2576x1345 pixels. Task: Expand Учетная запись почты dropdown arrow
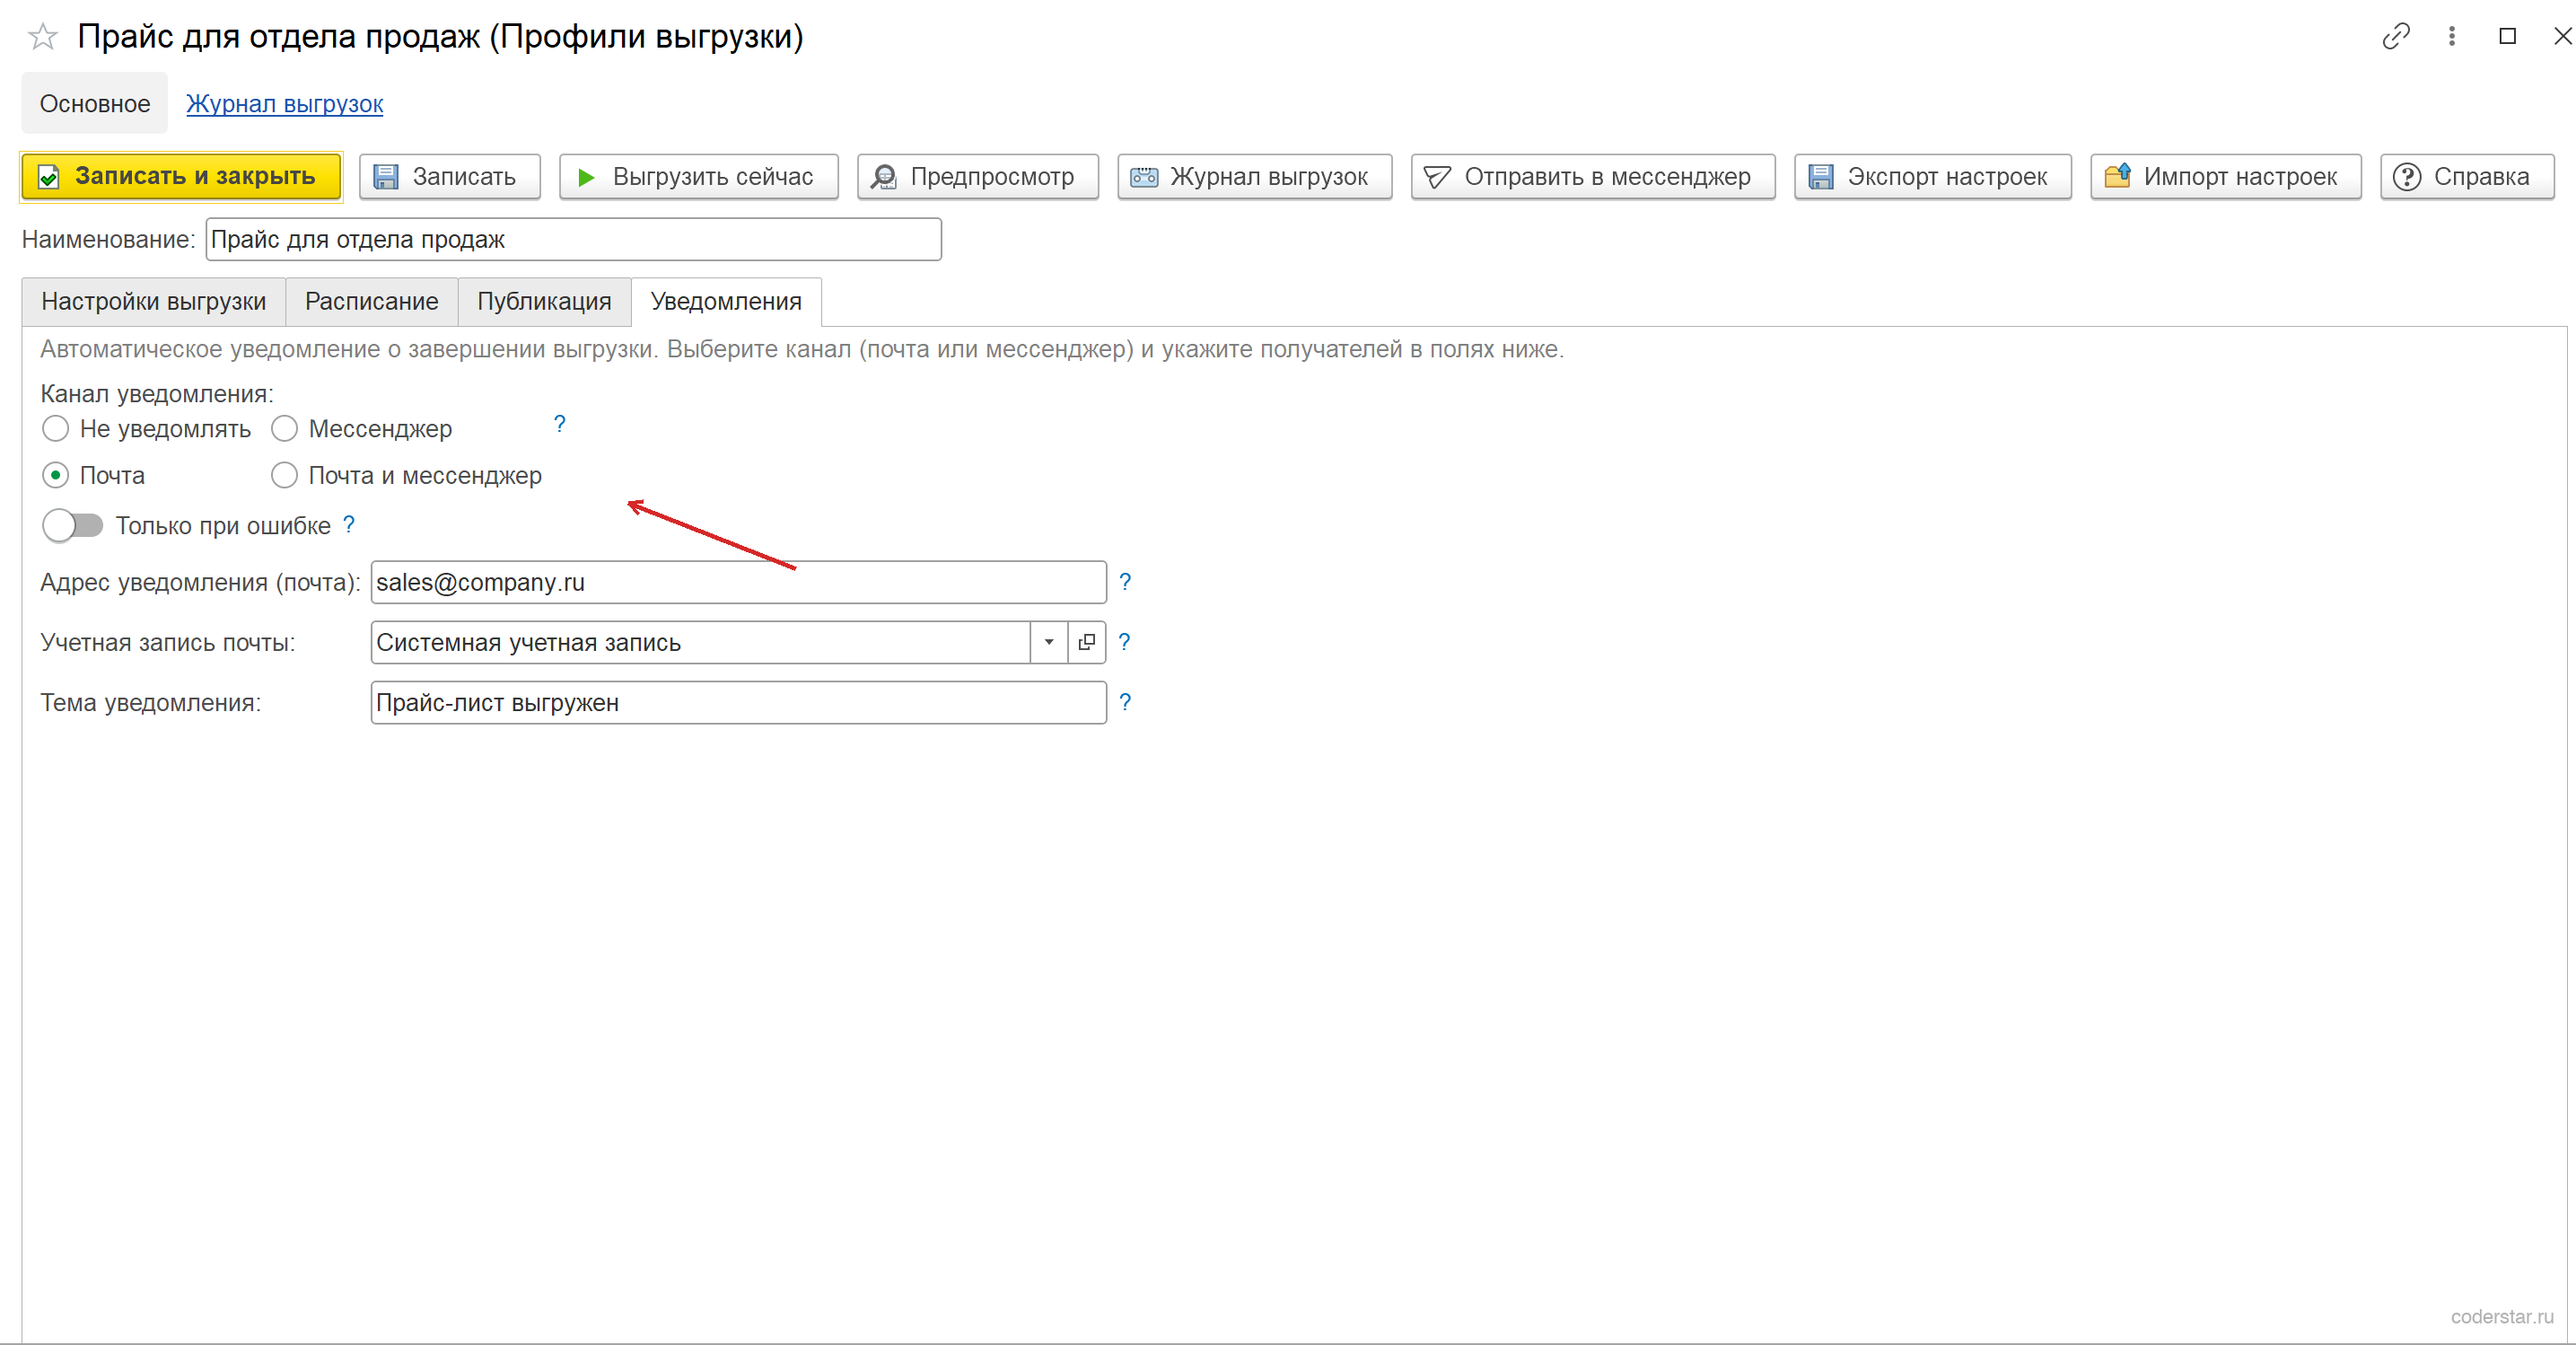(x=1049, y=643)
